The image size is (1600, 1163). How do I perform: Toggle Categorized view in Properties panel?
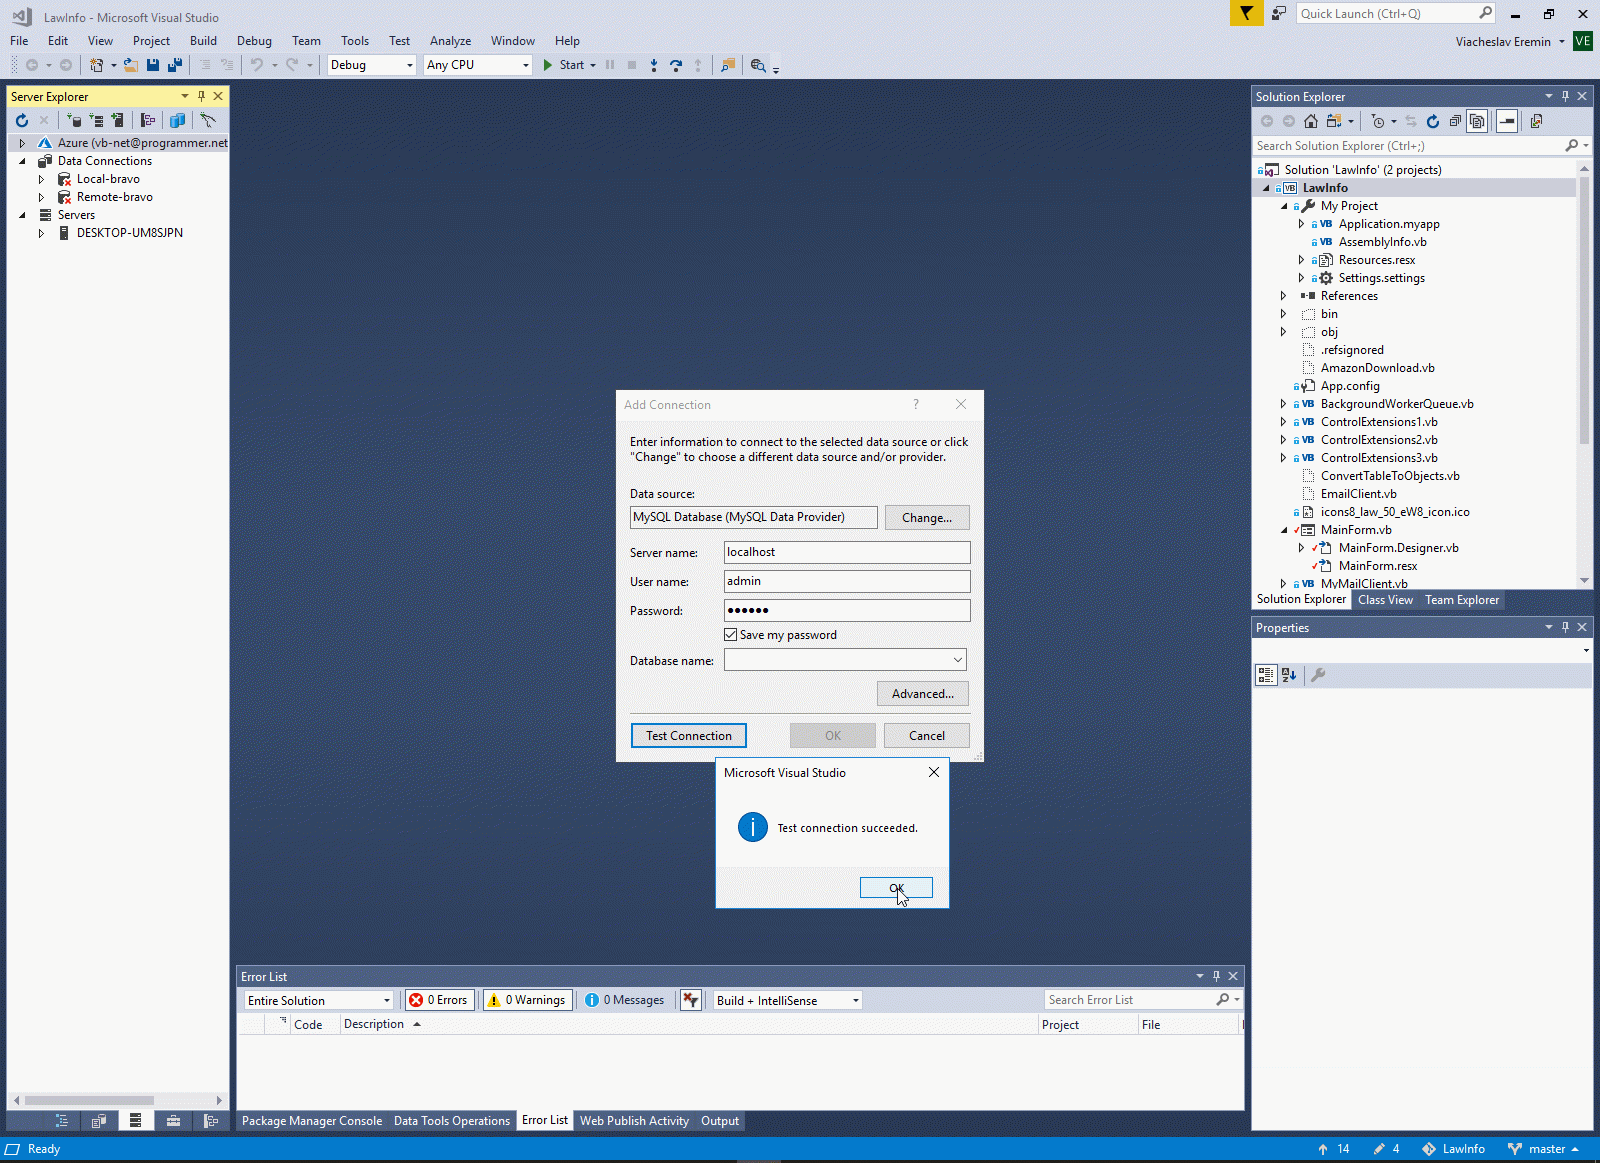pos(1266,675)
